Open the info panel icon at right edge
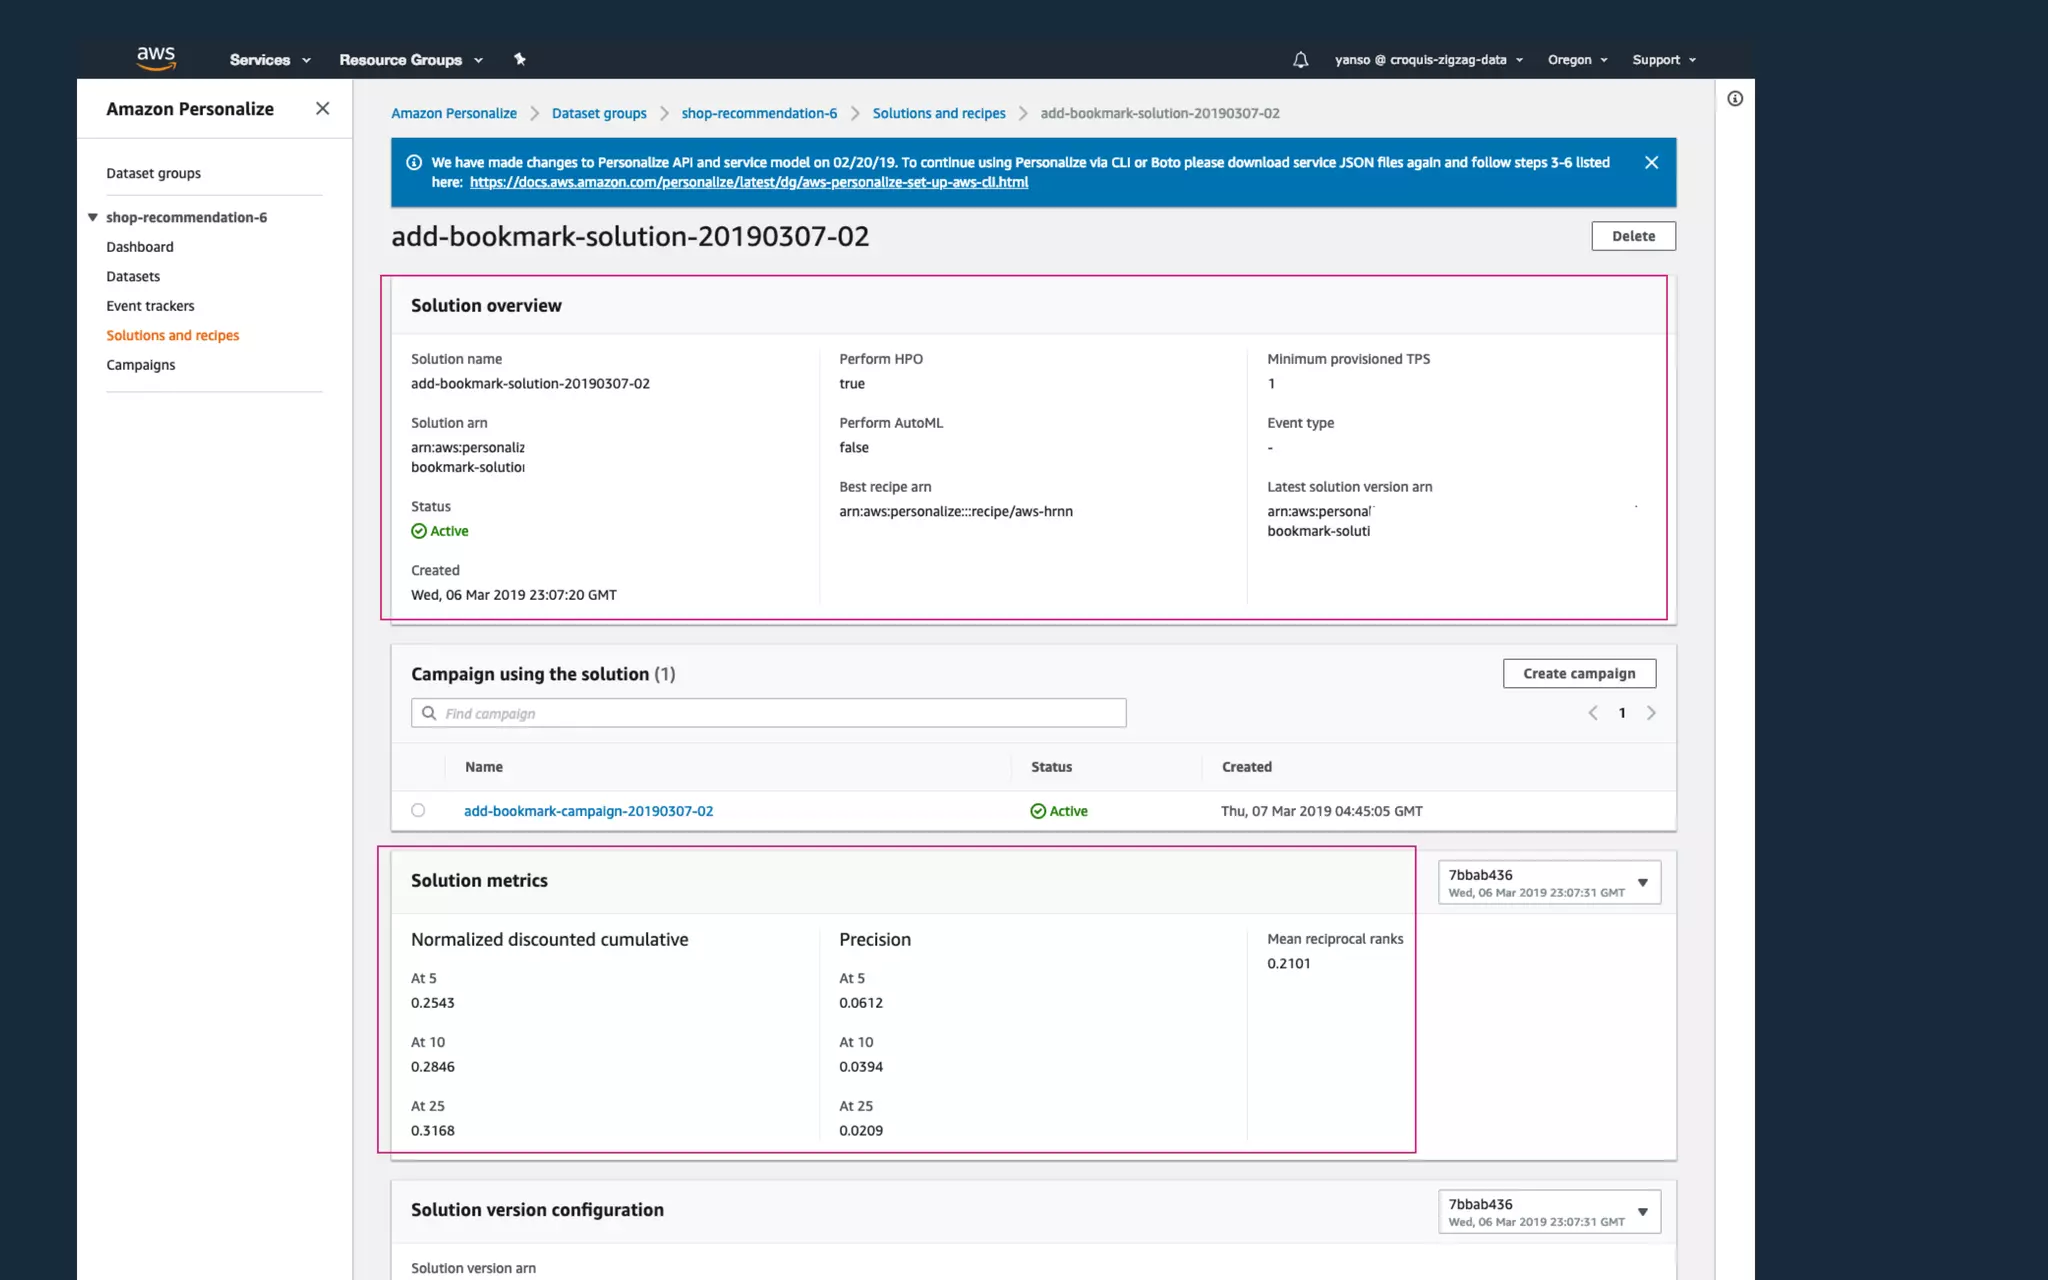The width and height of the screenshot is (2048, 1280). tap(1735, 98)
